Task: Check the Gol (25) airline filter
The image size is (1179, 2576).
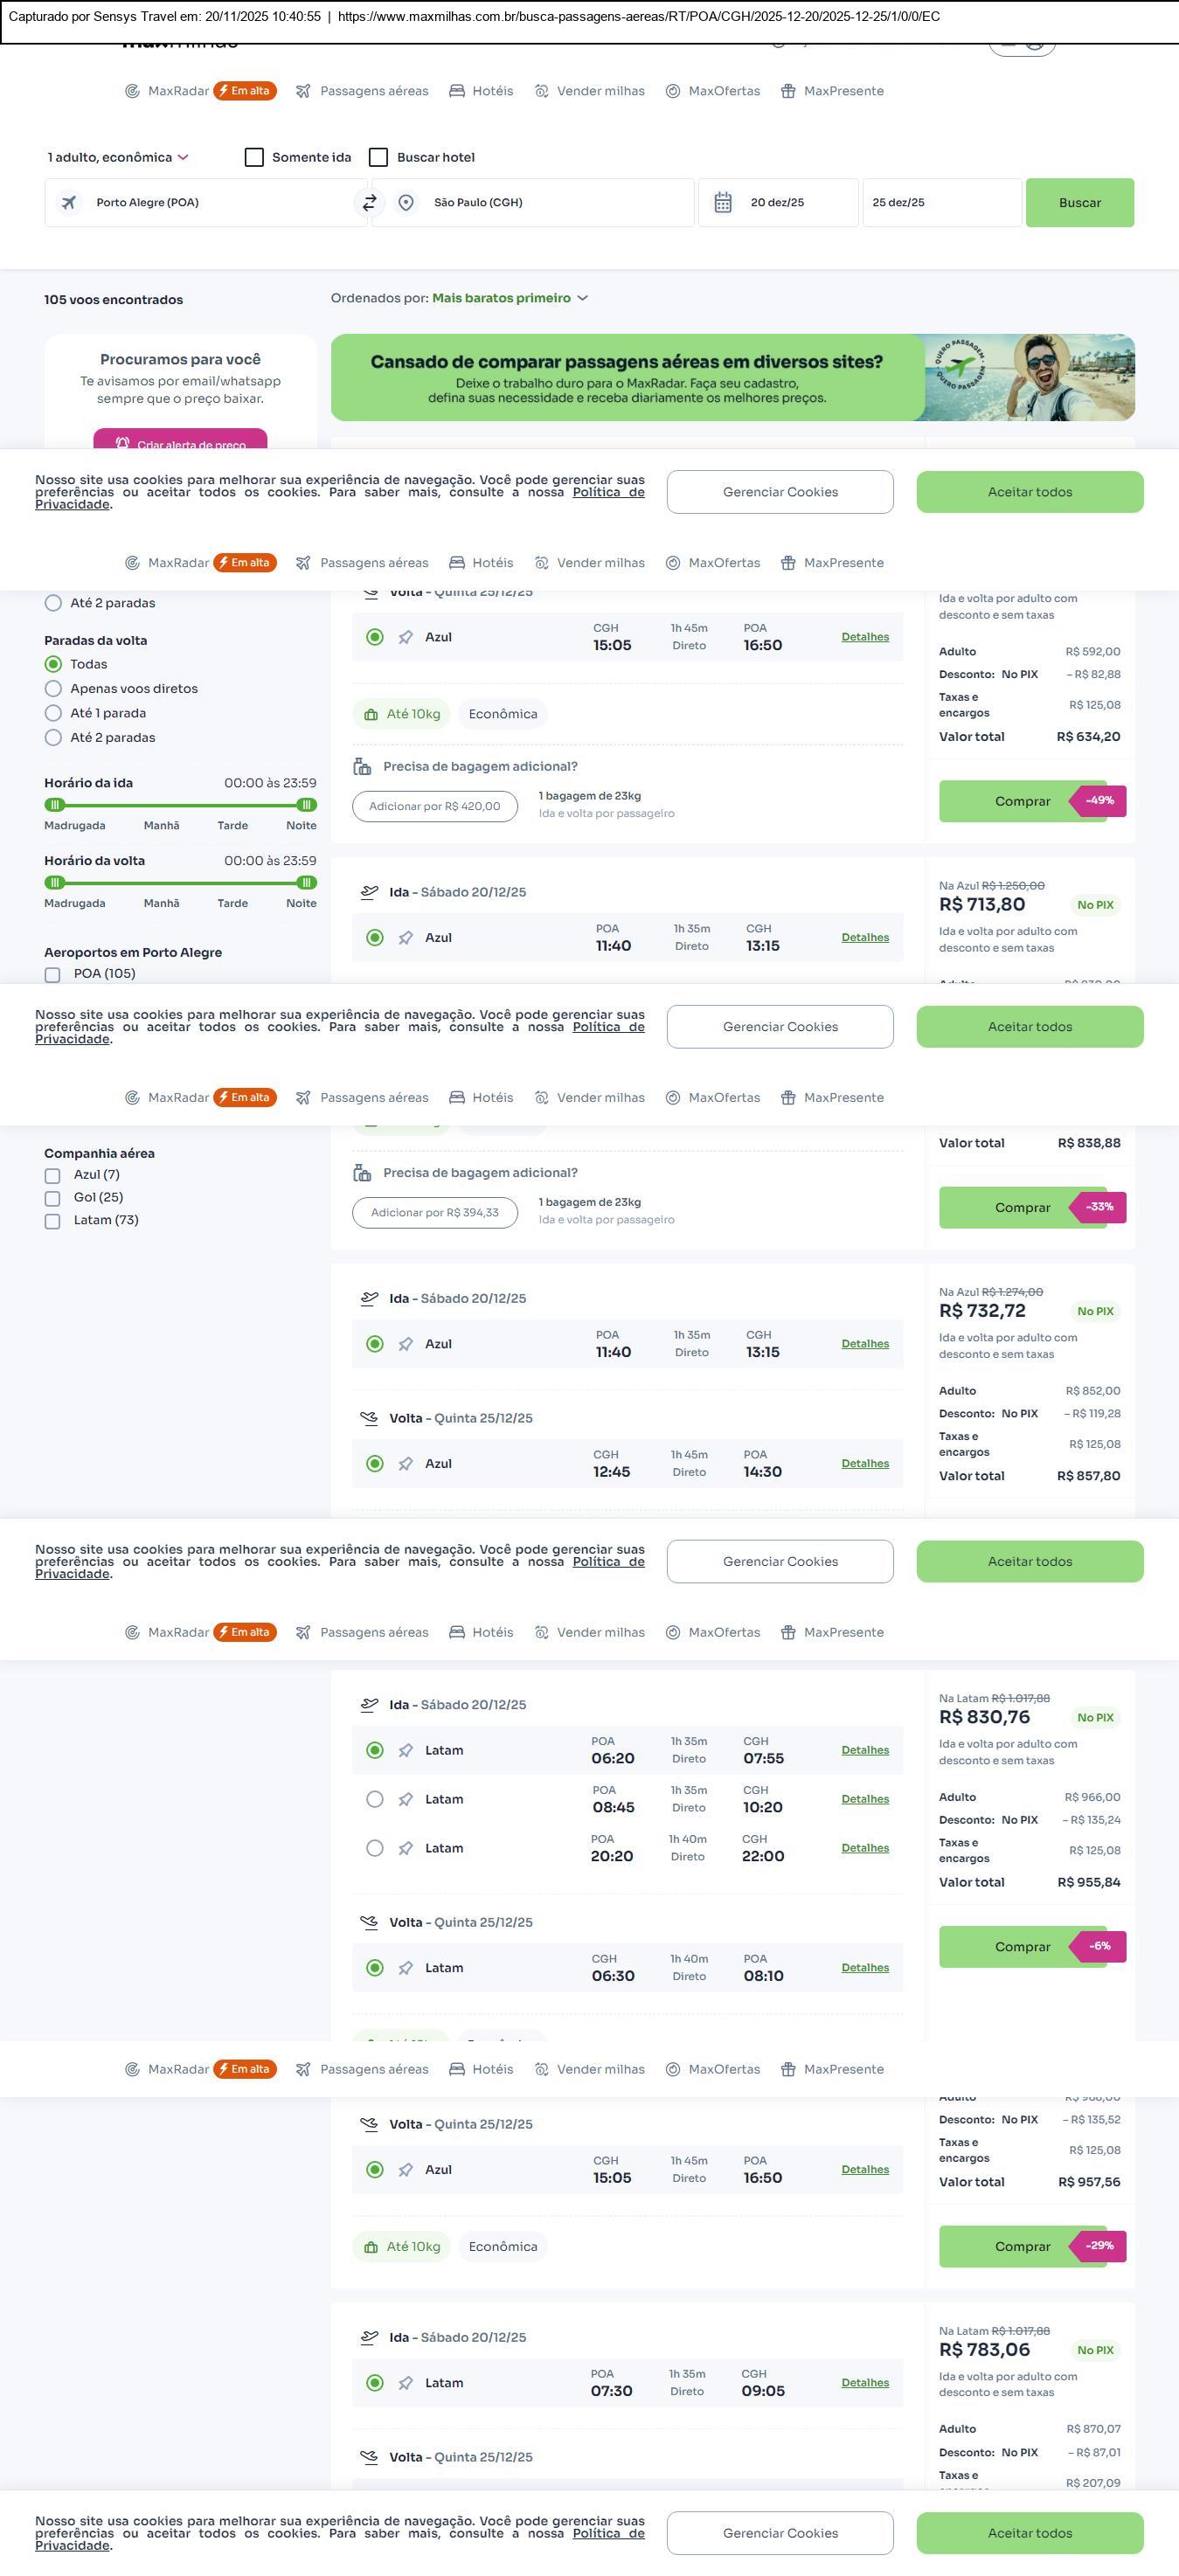Action: [53, 1198]
